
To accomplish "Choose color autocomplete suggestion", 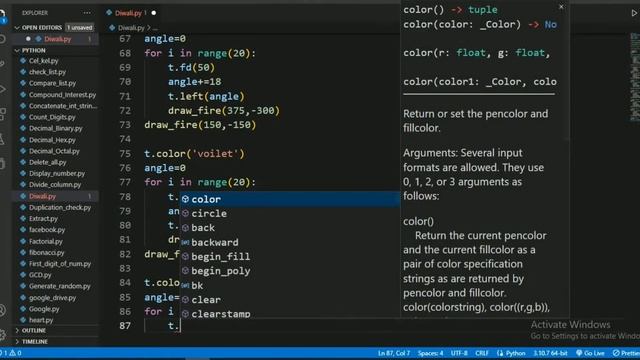I will coord(290,199).
